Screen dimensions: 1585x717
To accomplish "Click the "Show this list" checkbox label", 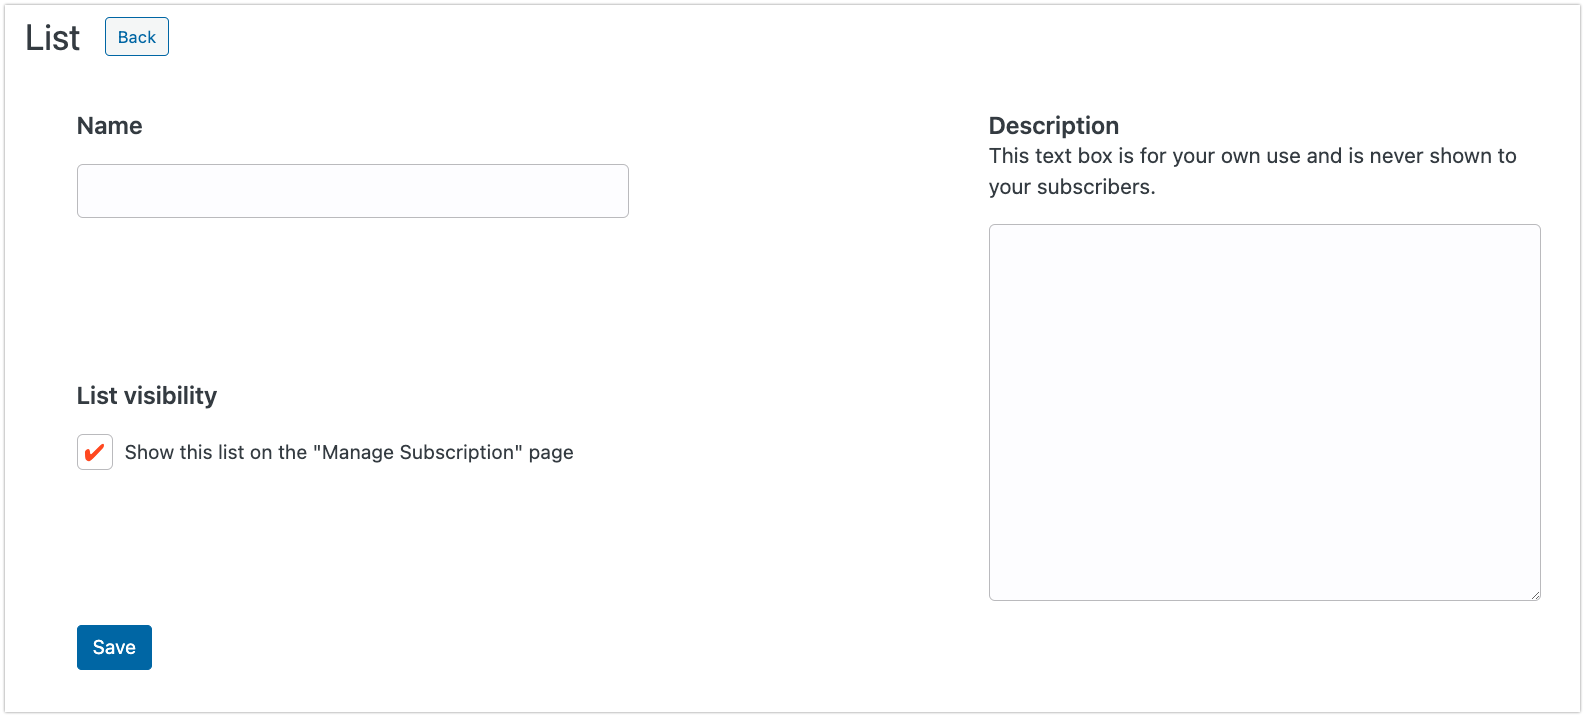I will click(348, 452).
